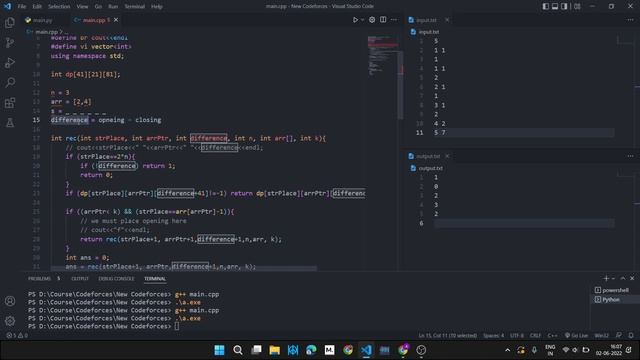Open the Selection menu
The height and width of the screenshot is (360, 640).
click(59, 6)
